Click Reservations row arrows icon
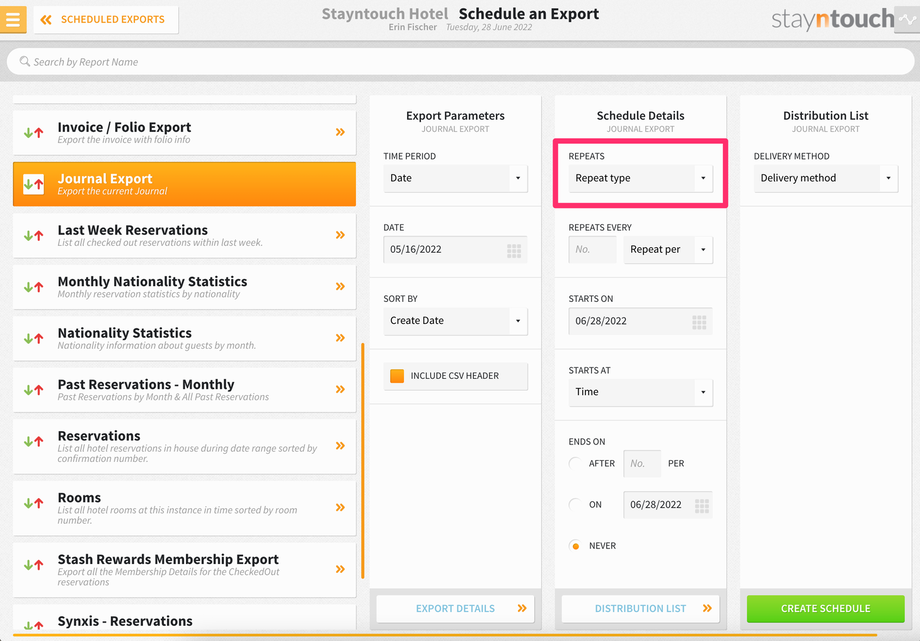 [x=33, y=441]
